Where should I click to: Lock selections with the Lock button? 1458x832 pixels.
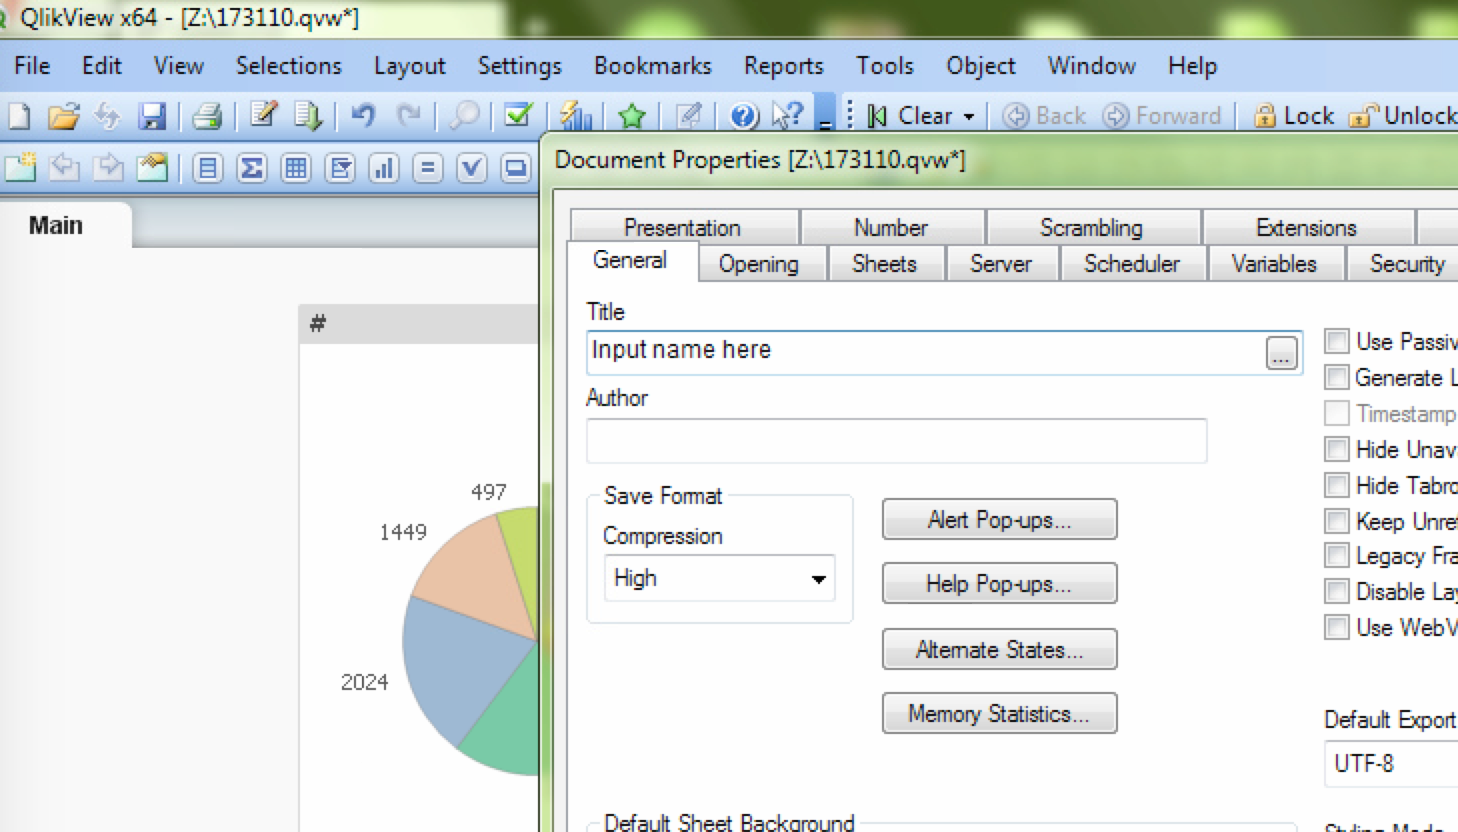pos(1294,116)
